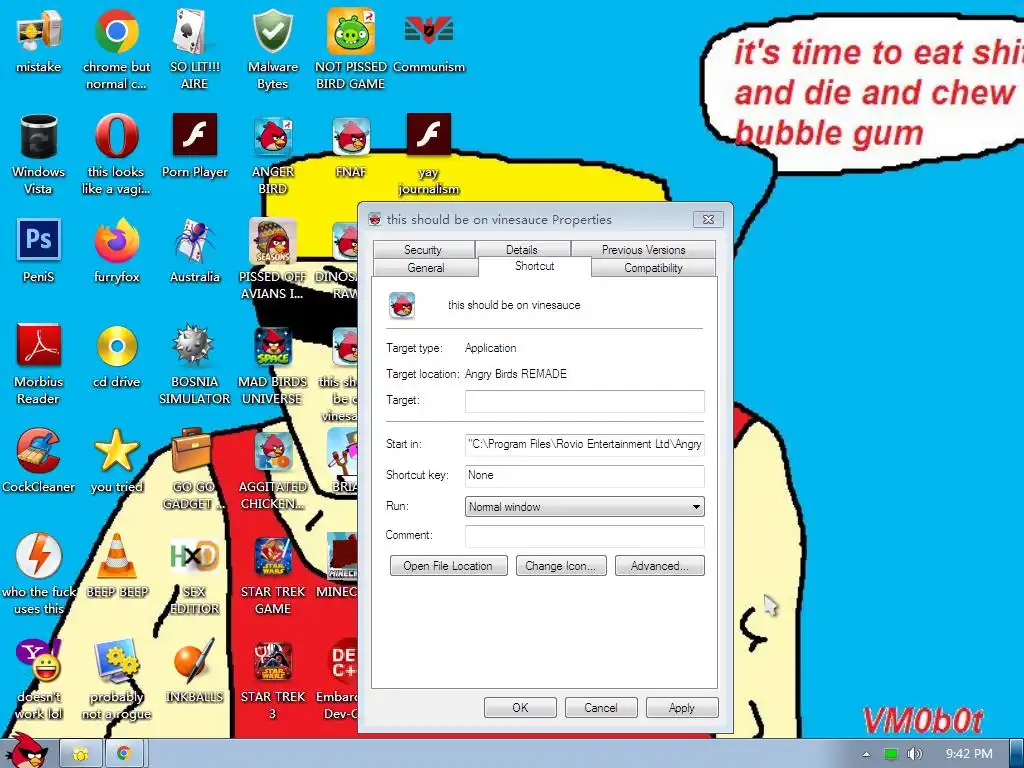This screenshot has height=768, width=1024.
Task: Select the "chrome but normal" Chrome icon
Action: pos(116,49)
